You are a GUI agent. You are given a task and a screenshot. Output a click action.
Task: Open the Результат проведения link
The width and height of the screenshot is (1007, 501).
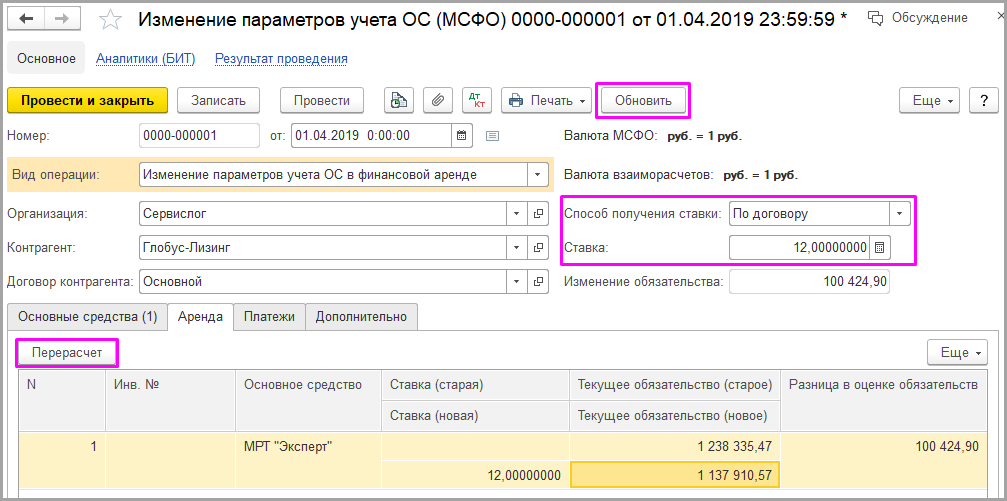(x=281, y=59)
